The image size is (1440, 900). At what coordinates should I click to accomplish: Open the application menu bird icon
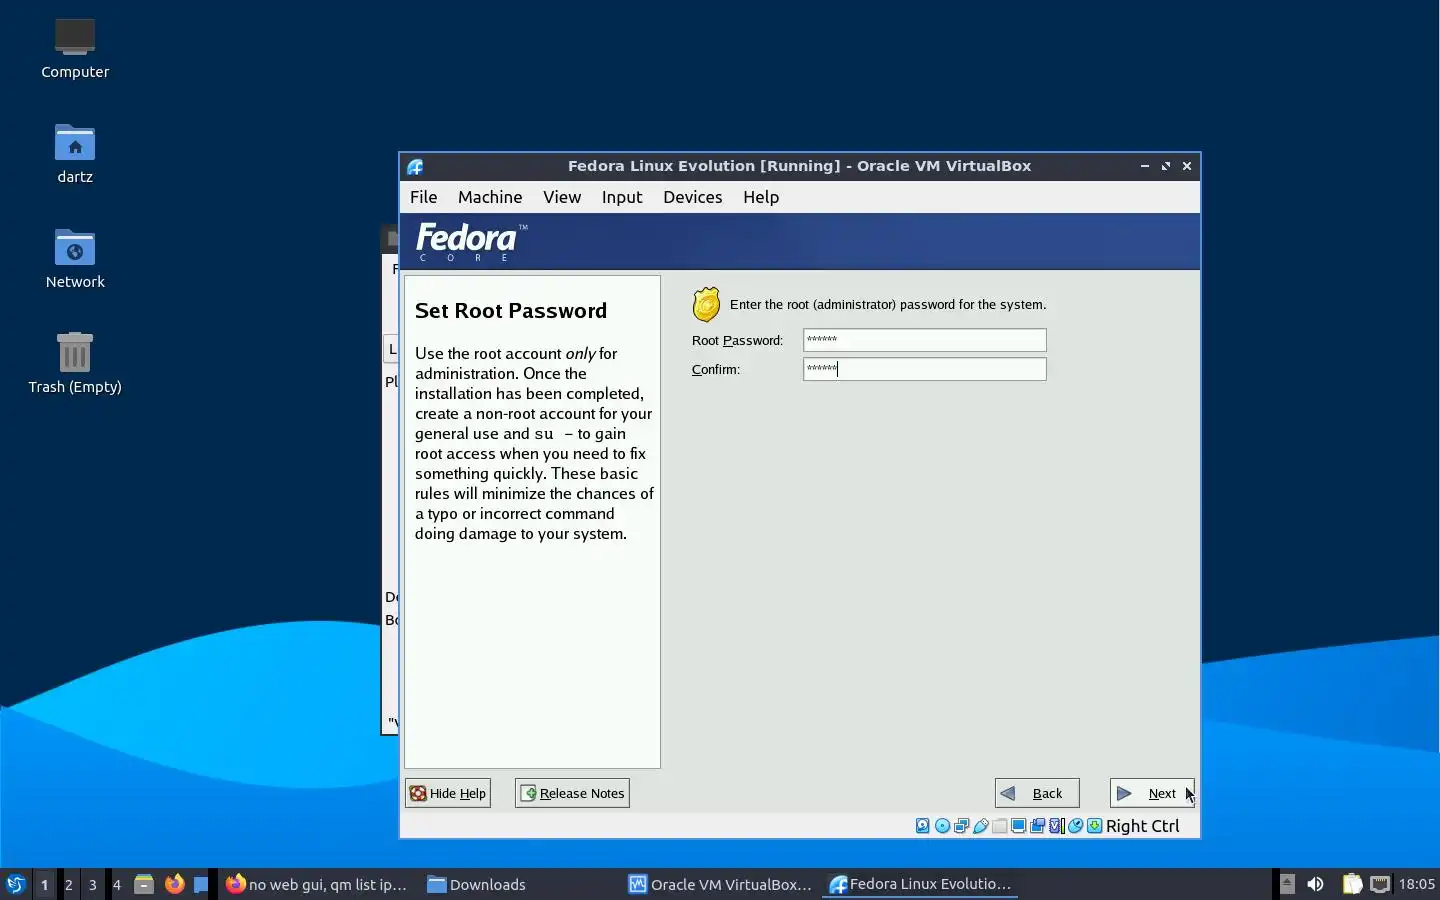click(15, 884)
